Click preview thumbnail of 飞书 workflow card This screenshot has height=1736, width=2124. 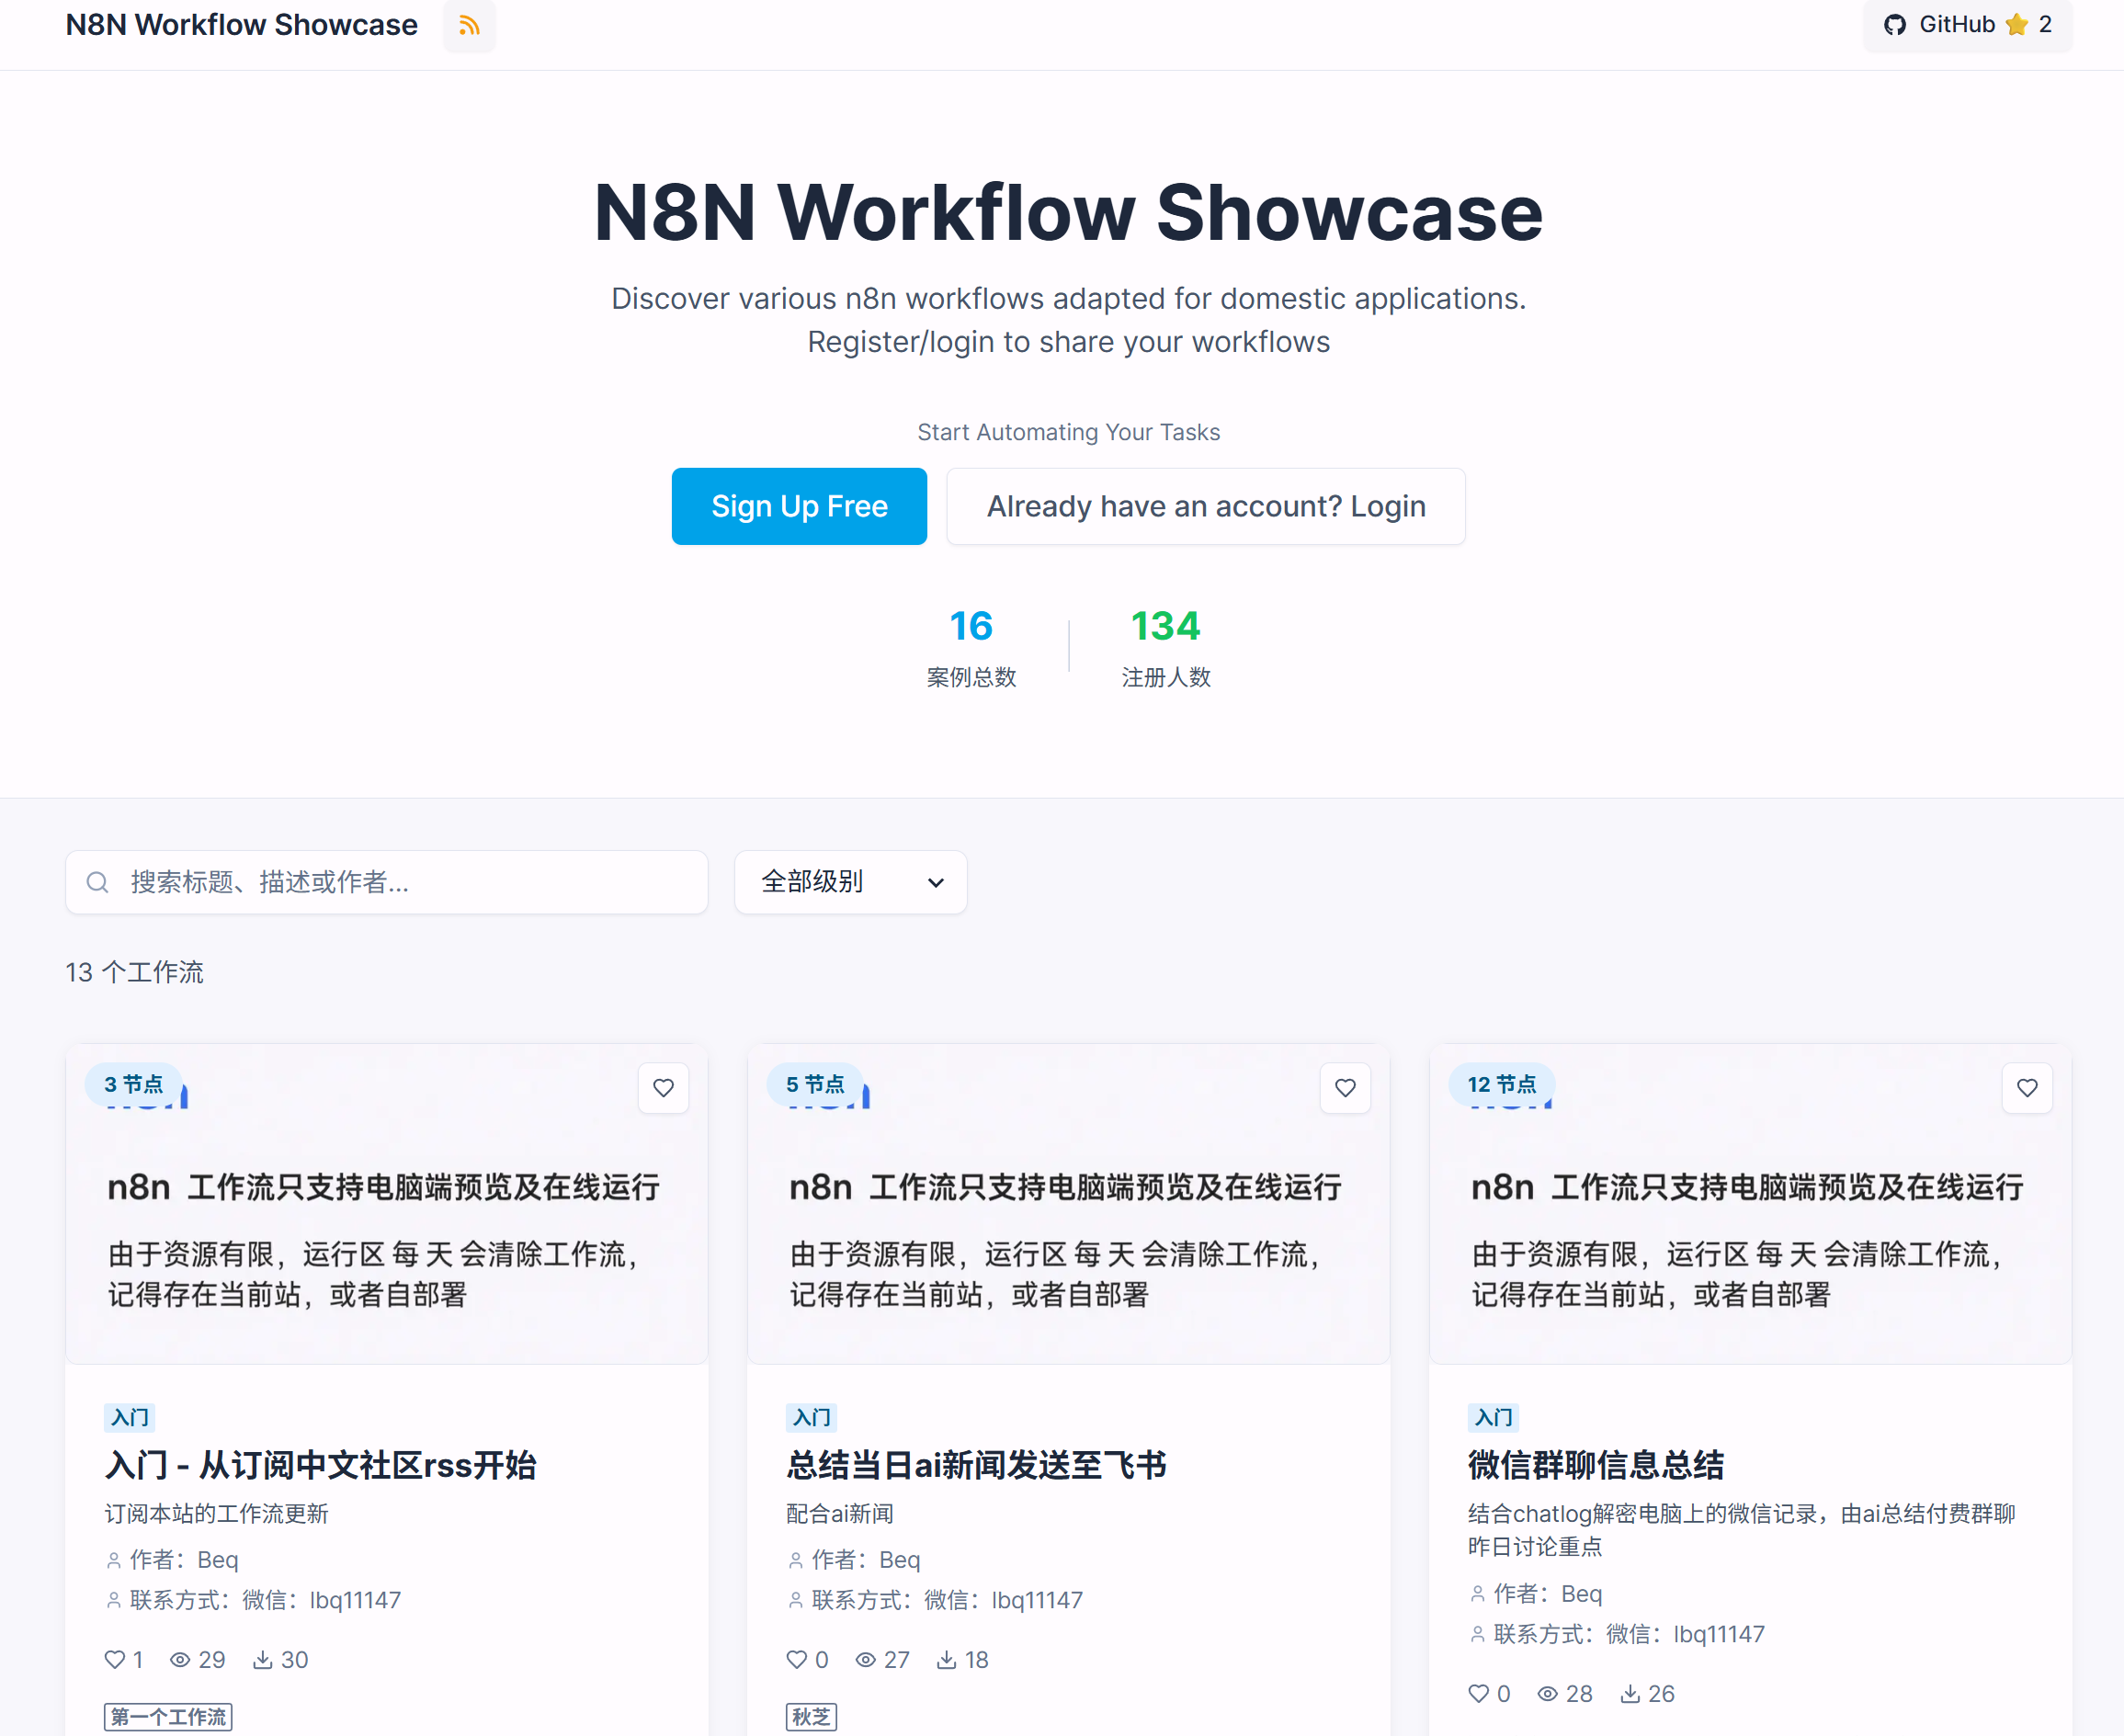pos(1069,1204)
